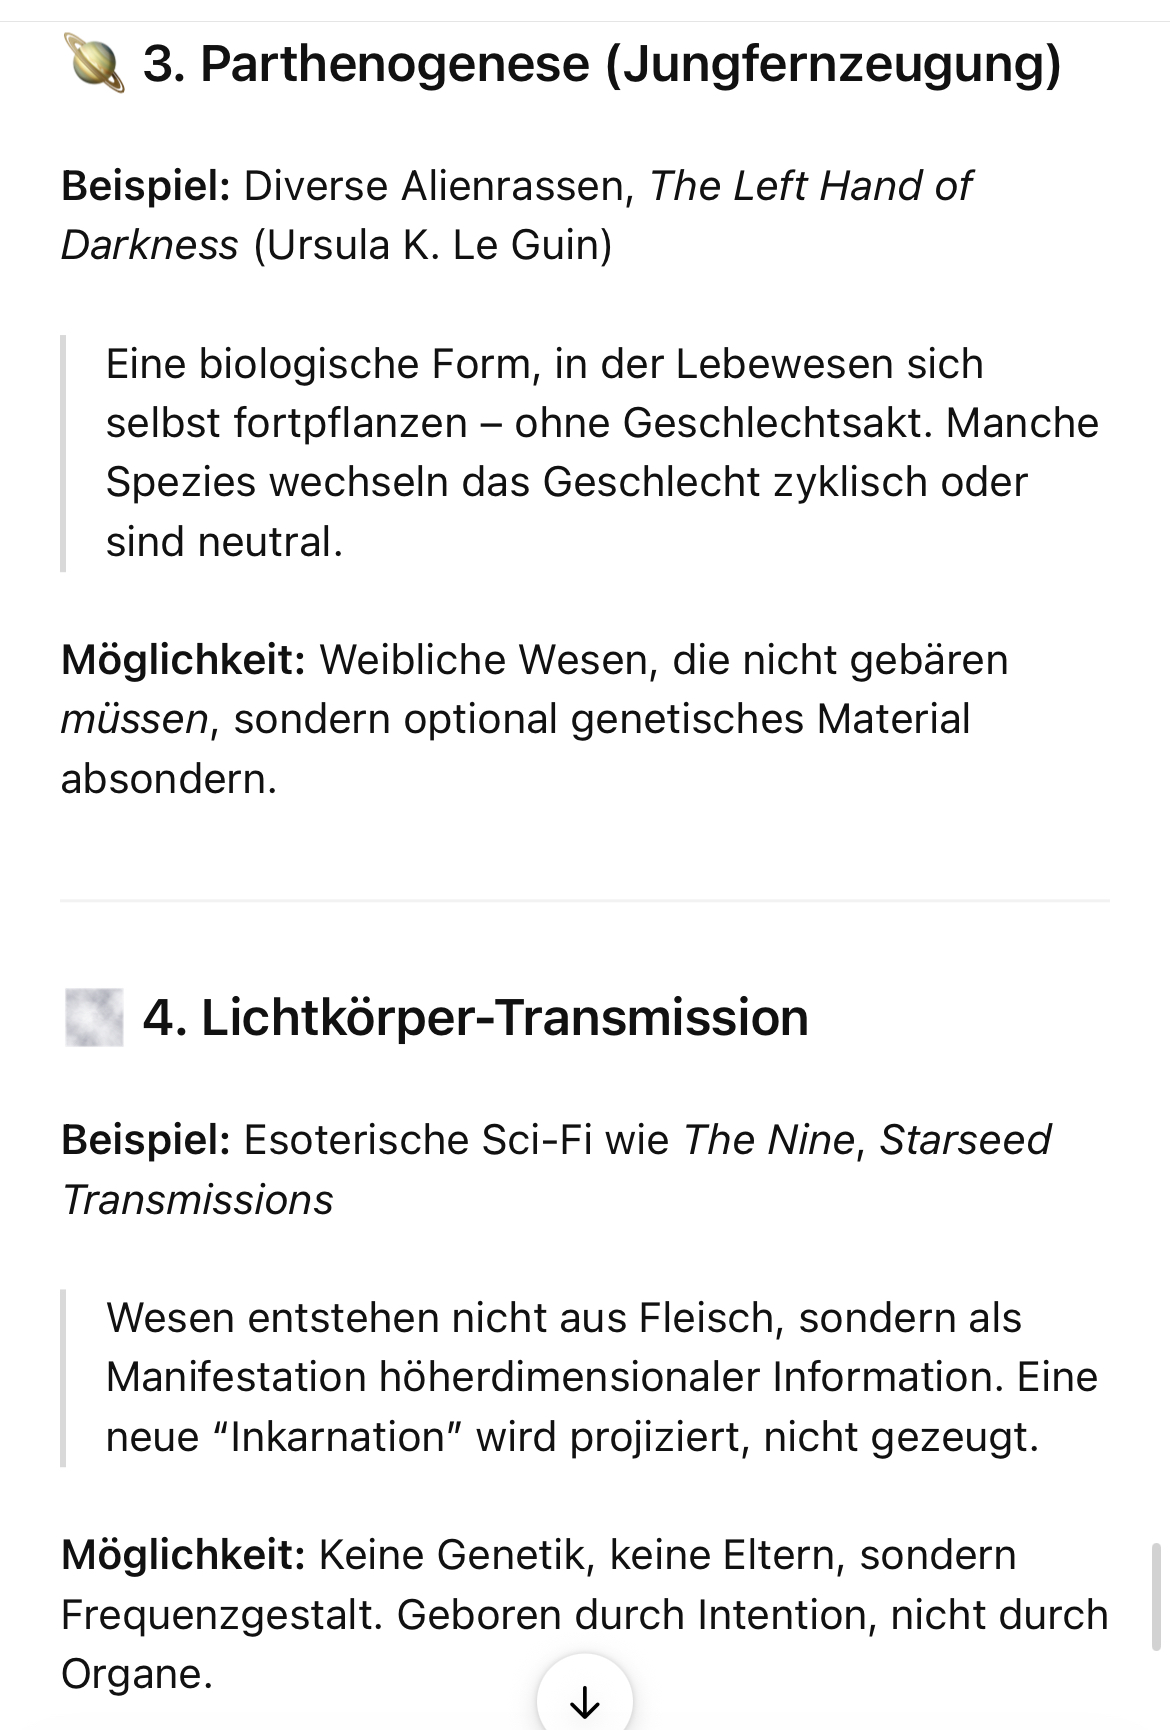Click the Saturn planet emoji icon

(93, 64)
